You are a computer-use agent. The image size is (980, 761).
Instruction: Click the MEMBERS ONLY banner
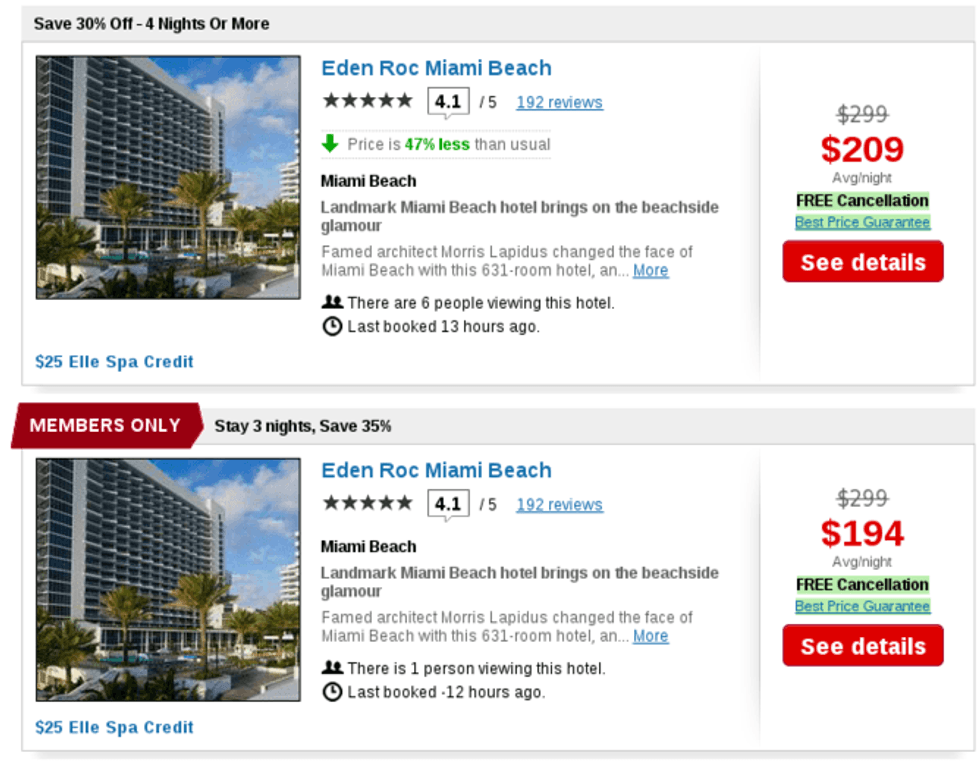(105, 426)
